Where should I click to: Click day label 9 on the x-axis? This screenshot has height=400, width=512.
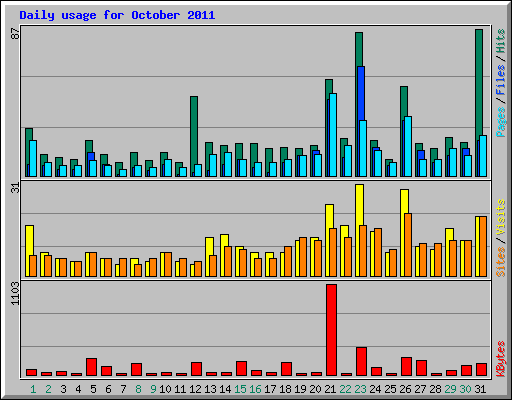pos(153,389)
